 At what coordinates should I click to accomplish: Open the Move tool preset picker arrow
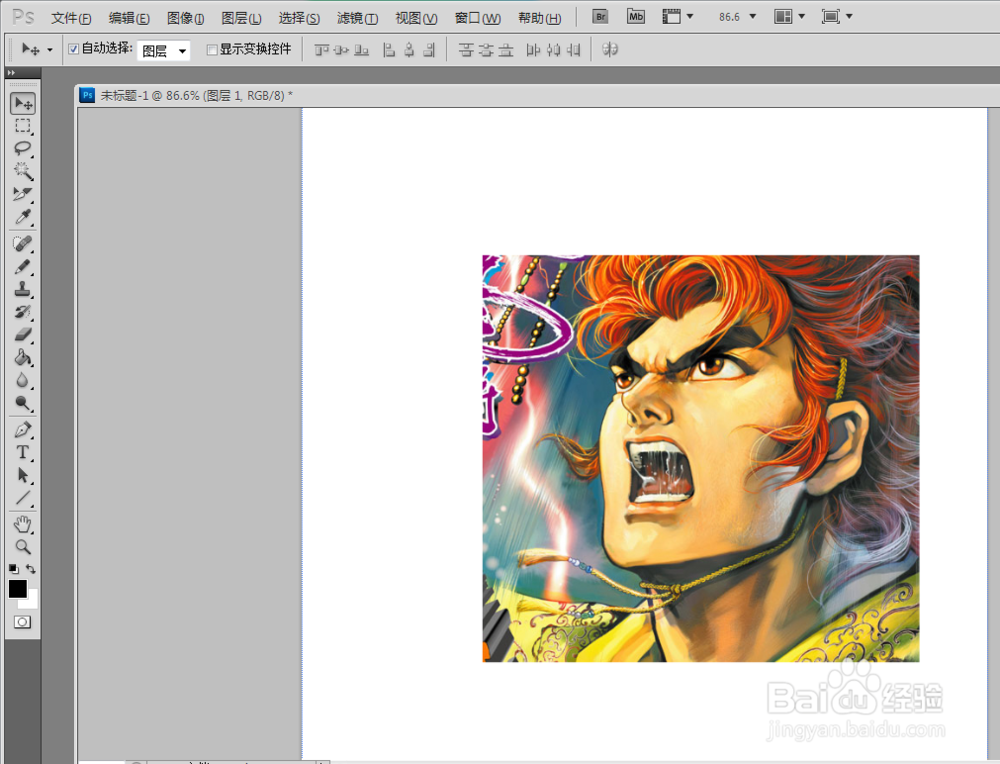tap(50, 50)
